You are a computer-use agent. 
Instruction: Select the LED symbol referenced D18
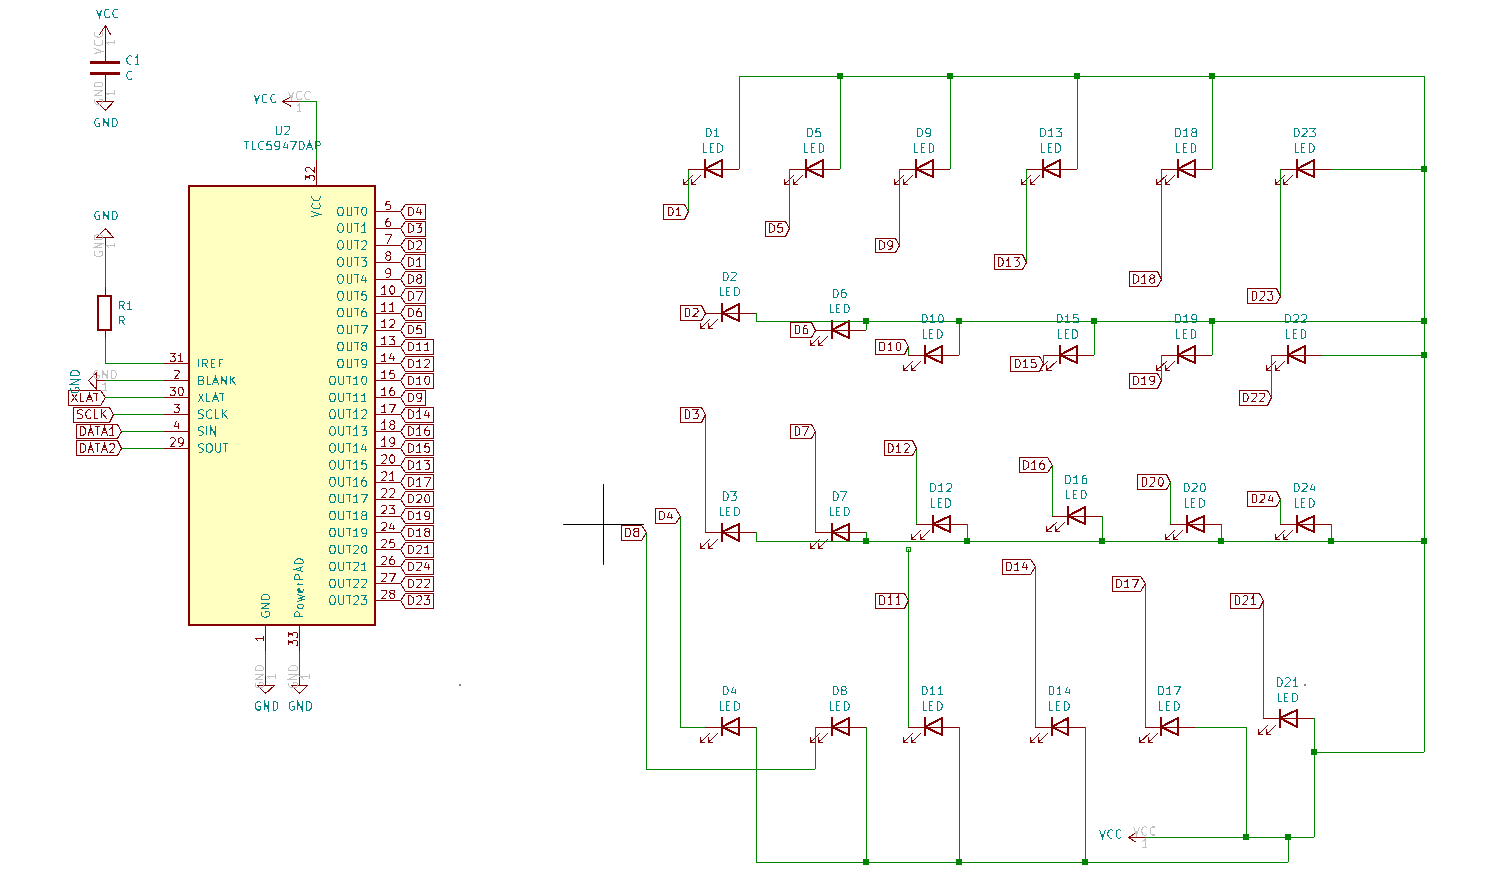coord(1186,169)
